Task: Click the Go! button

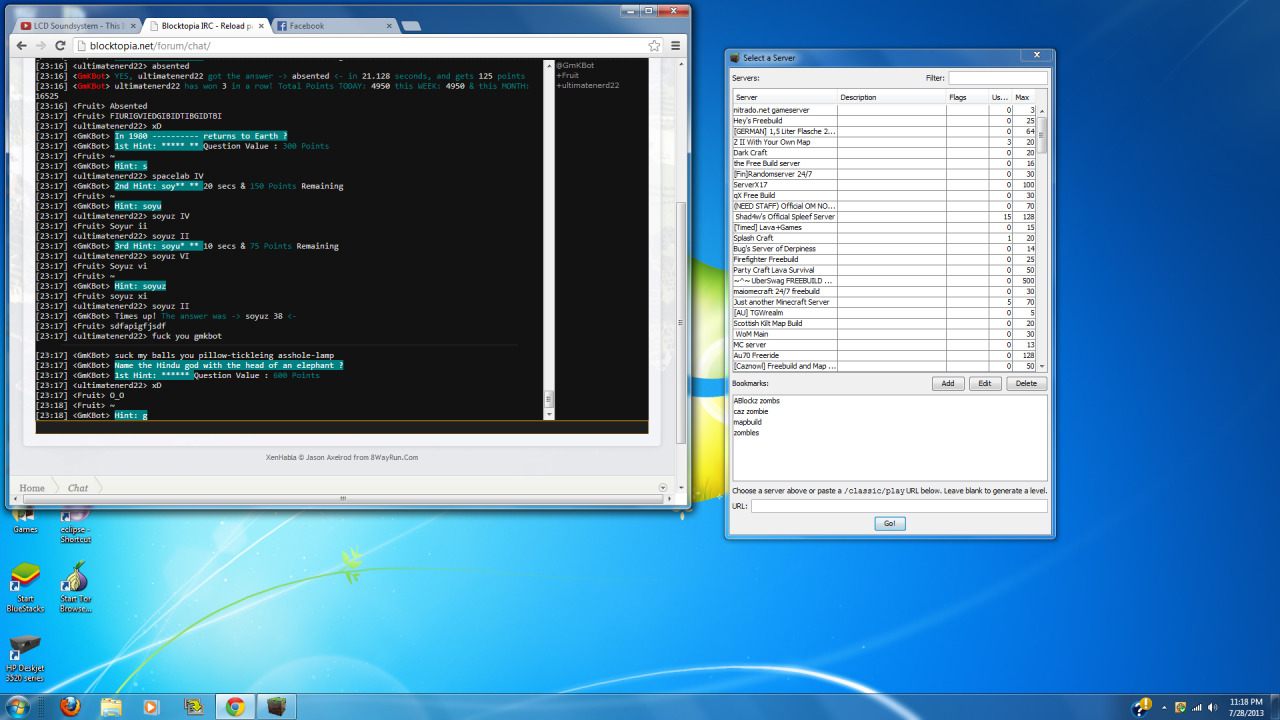Action: (x=889, y=524)
